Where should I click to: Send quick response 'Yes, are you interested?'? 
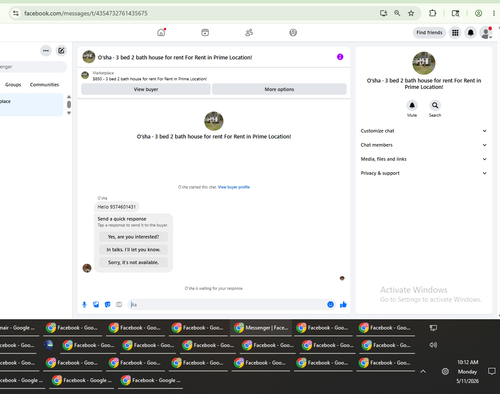coord(133,237)
